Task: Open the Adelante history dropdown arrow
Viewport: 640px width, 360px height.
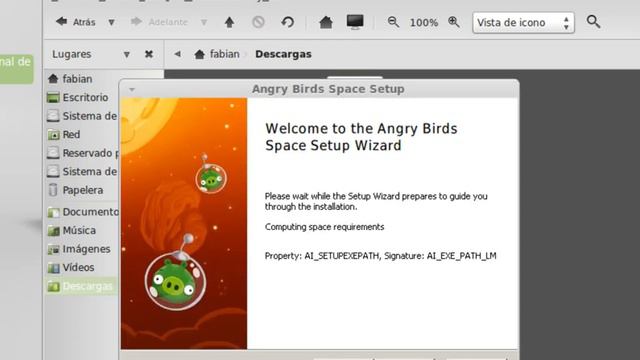Action: 204,22
